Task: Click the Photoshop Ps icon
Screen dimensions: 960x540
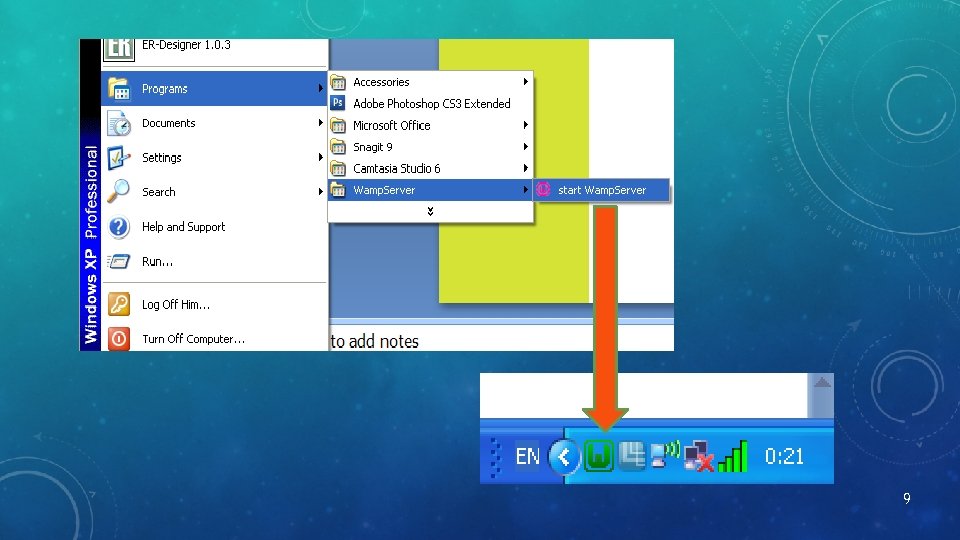Action: pyautogui.click(x=338, y=103)
